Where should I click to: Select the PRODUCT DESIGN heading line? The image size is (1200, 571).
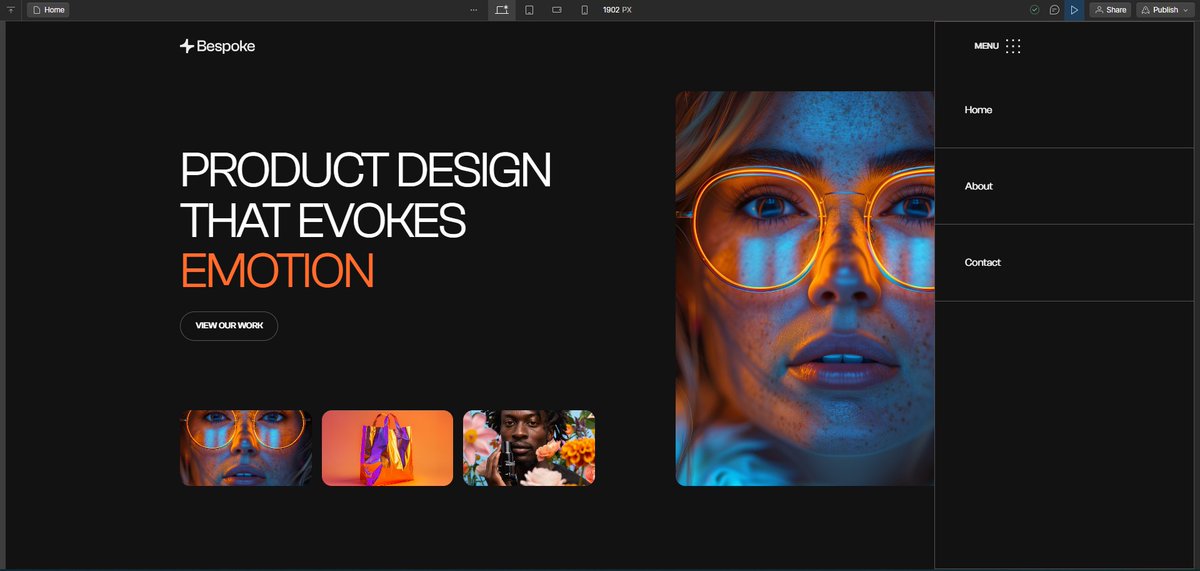(366, 170)
